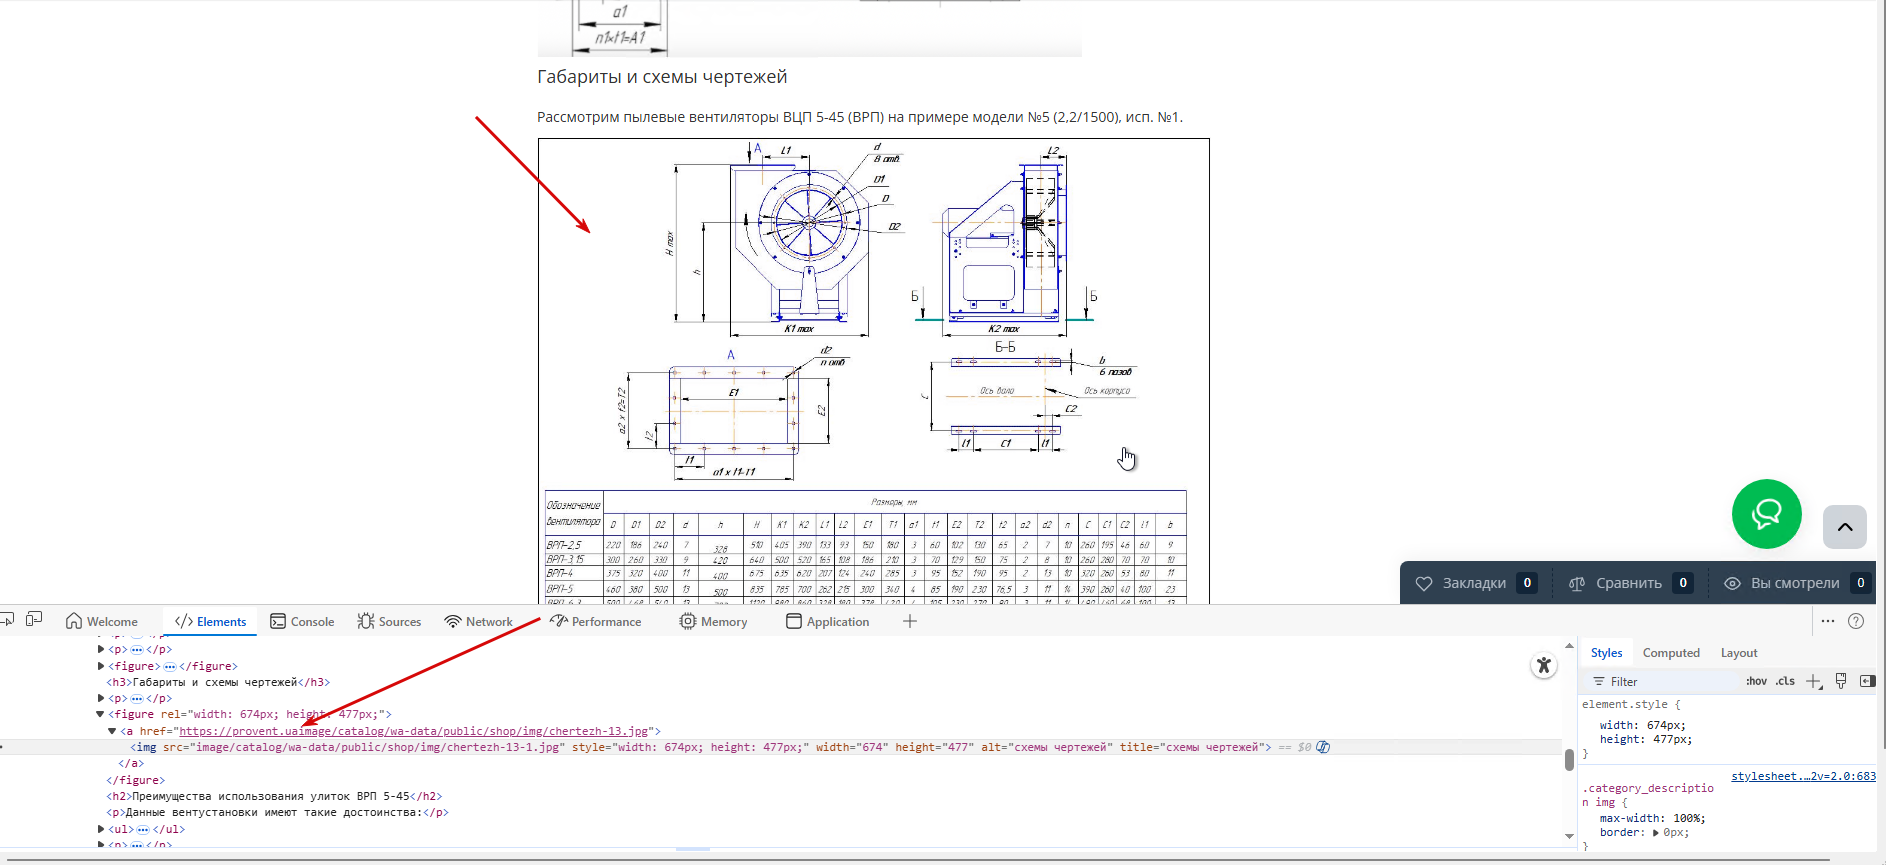This screenshot has height=865, width=1886.
Task: Open the Закладки bookmarks button
Action: click(x=1475, y=583)
